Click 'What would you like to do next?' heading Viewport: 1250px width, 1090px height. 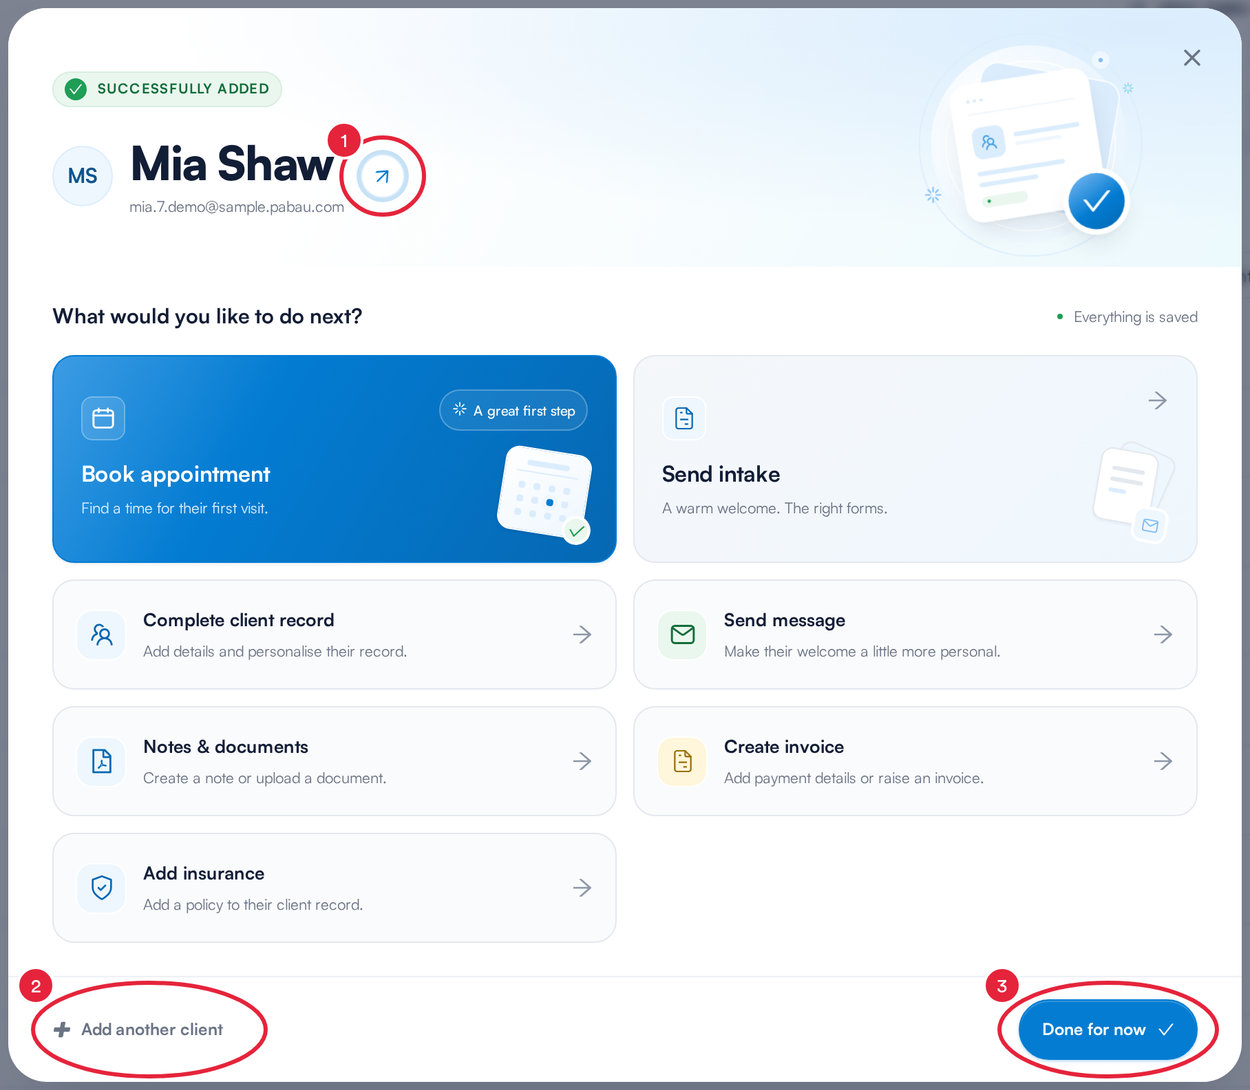(x=207, y=317)
